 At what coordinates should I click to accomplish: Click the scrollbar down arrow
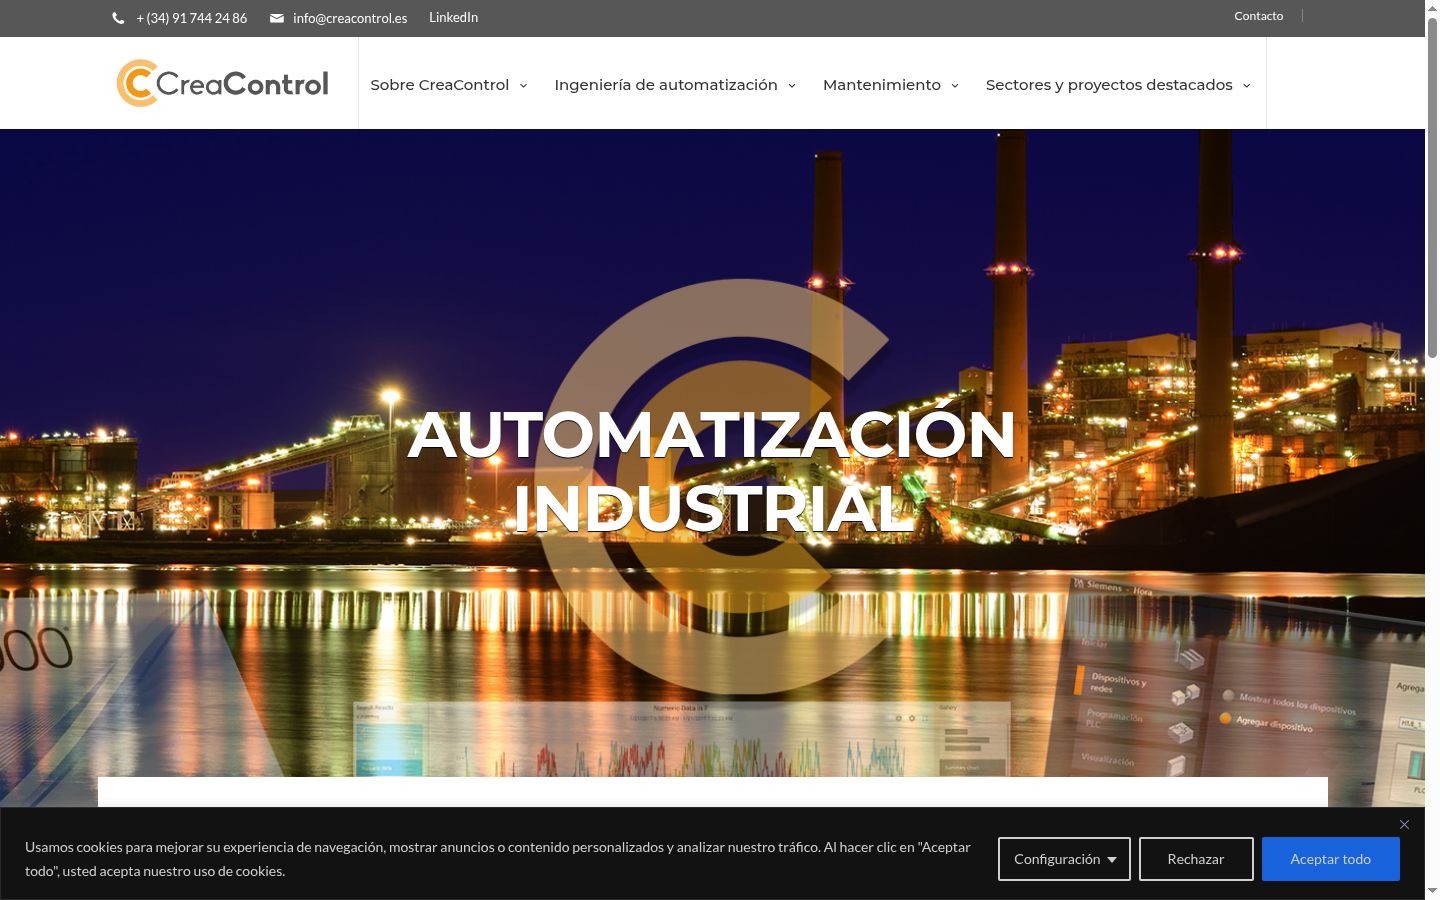pyautogui.click(x=1432, y=891)
